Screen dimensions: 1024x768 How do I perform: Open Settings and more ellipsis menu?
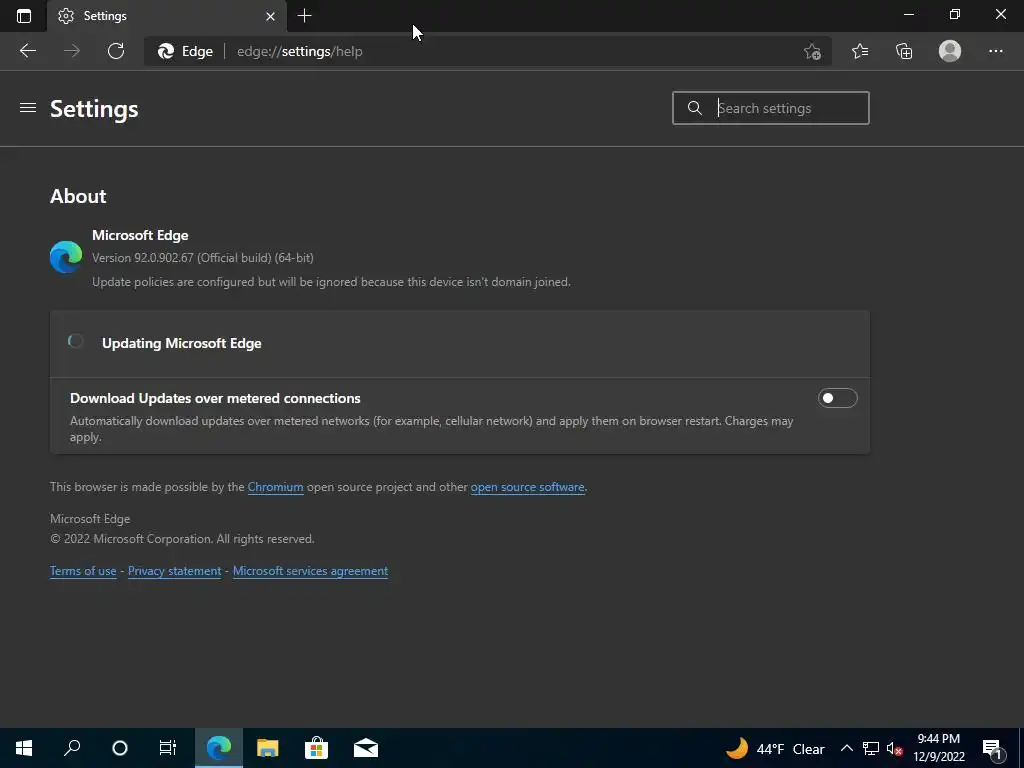click(x=995, y=51)
